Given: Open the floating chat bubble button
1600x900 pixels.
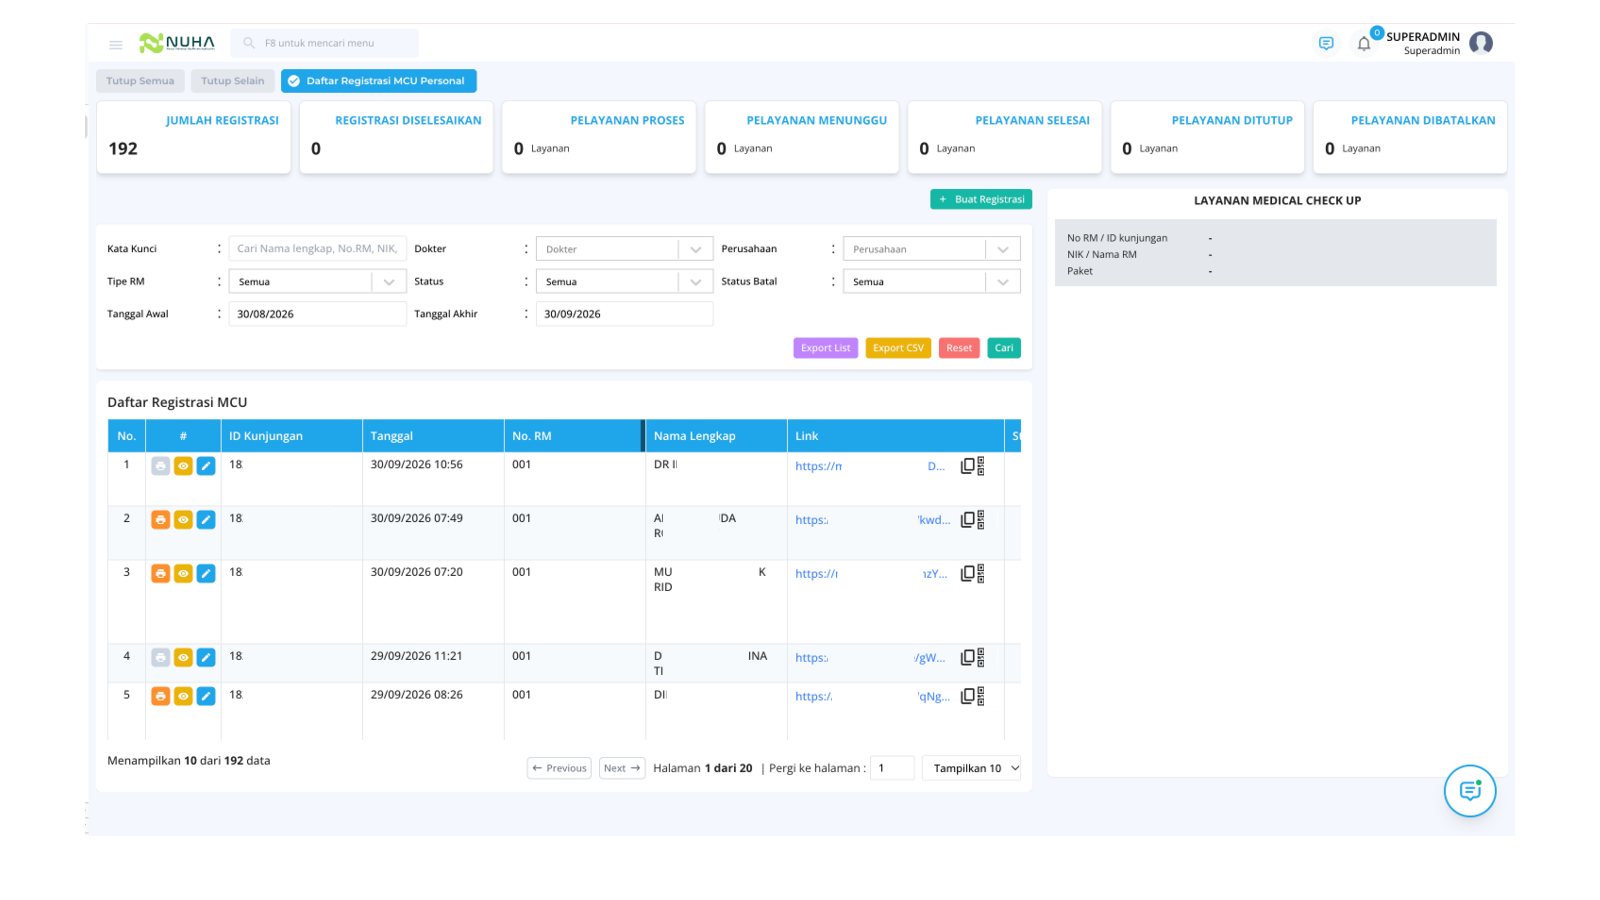Looking at the screenshot, I should tap(1470, 791).
